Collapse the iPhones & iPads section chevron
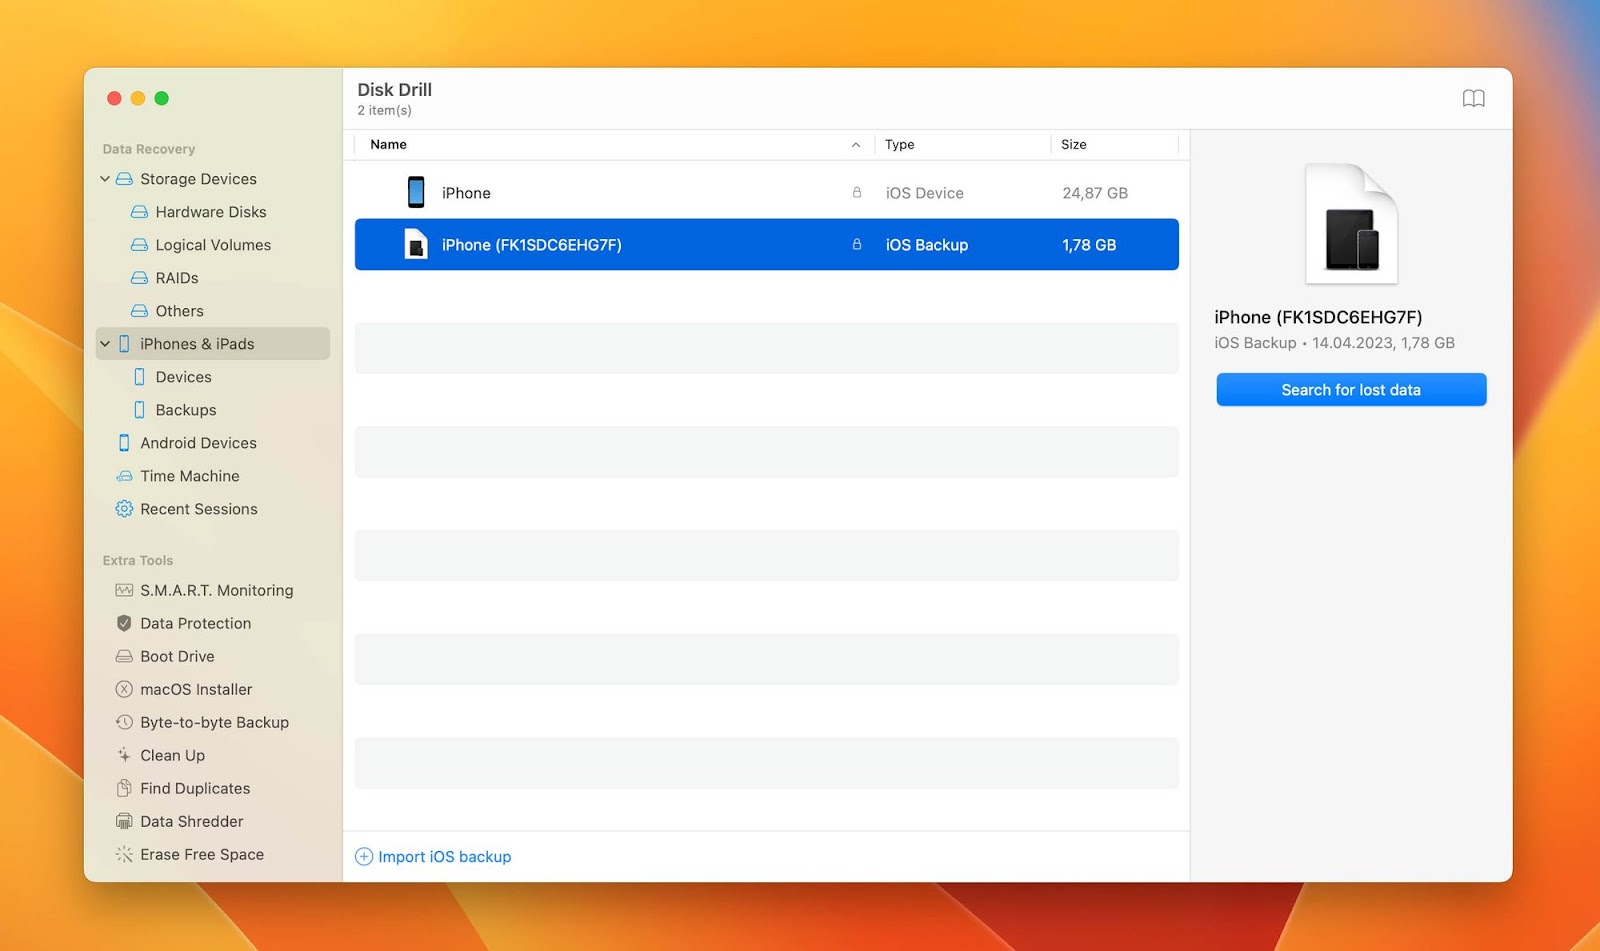Image resolution: width=1600 pixels, height=951 pixels. coord(105,344)
